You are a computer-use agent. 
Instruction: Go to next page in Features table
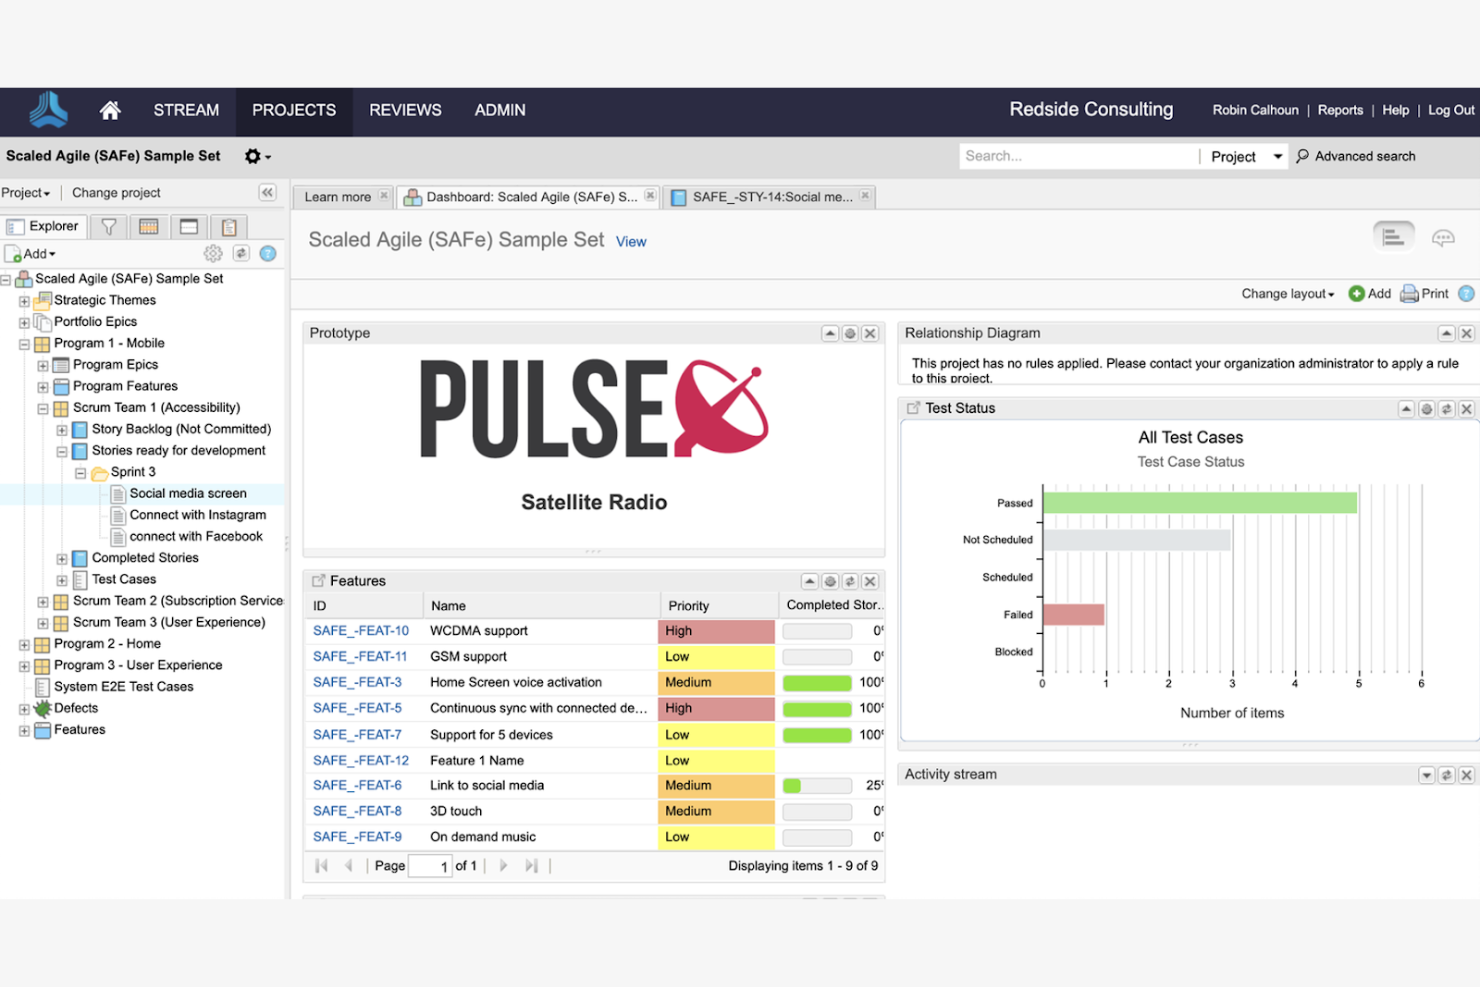pos(503,866)
